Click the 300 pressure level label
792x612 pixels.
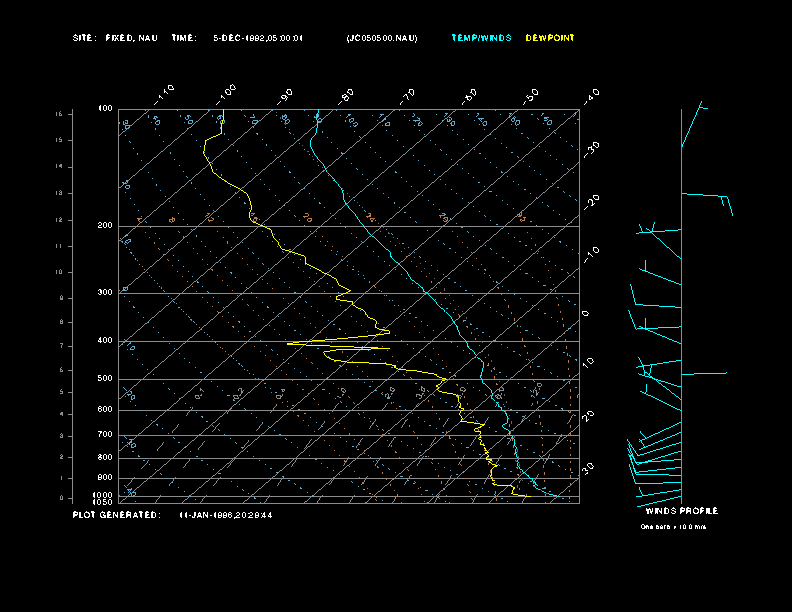[105, 292]
